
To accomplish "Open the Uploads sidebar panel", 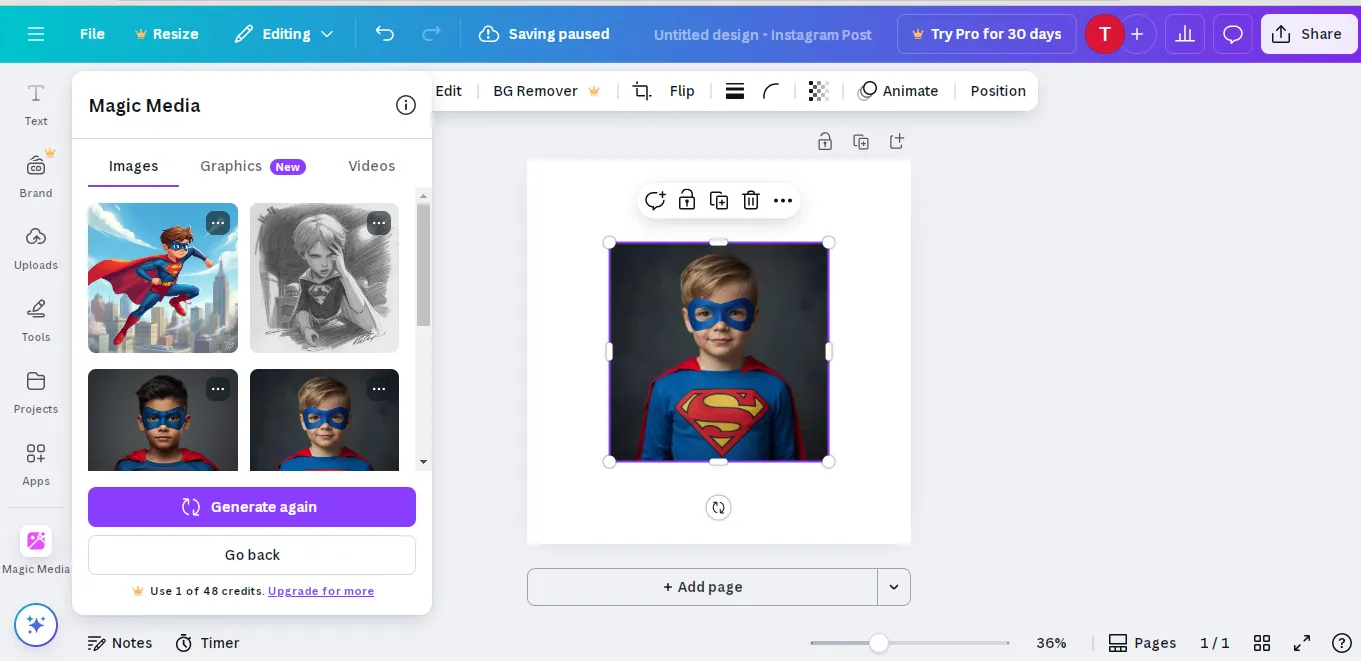I will pos(36,248).
